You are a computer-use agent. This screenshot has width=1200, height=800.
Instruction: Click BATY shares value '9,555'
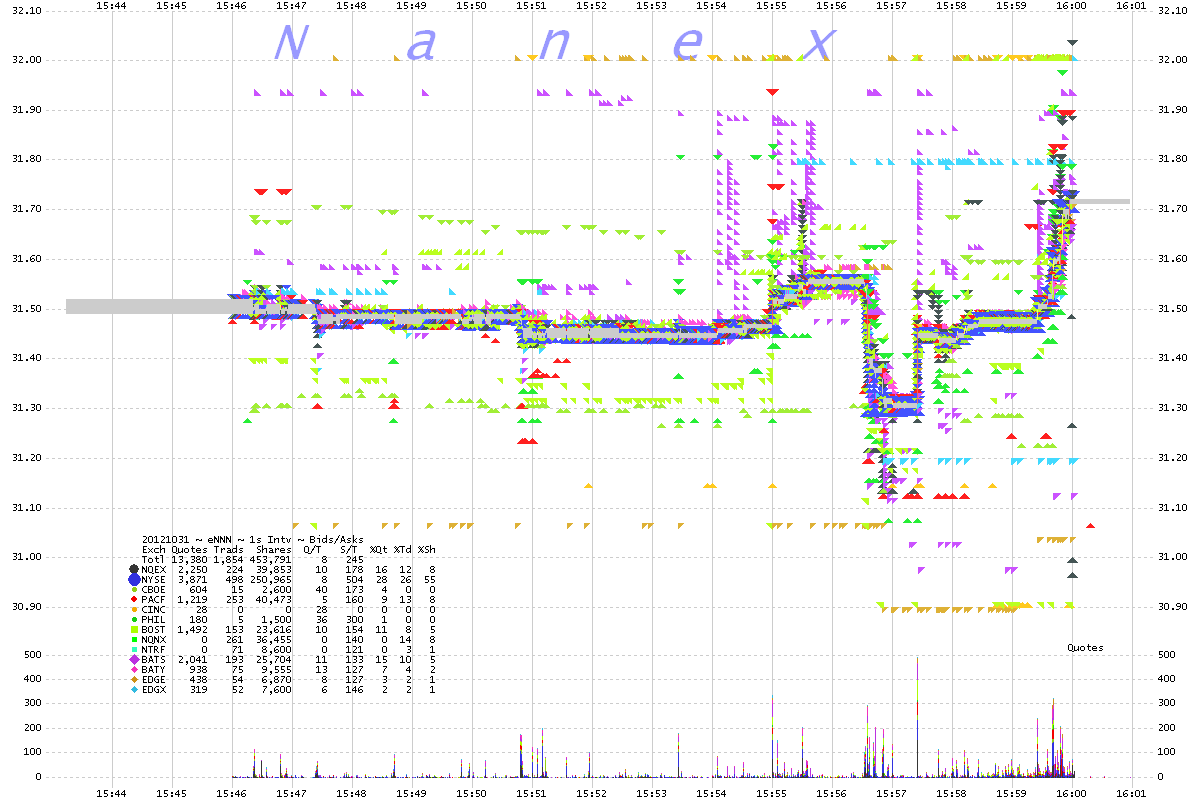[x=279, y=670]
